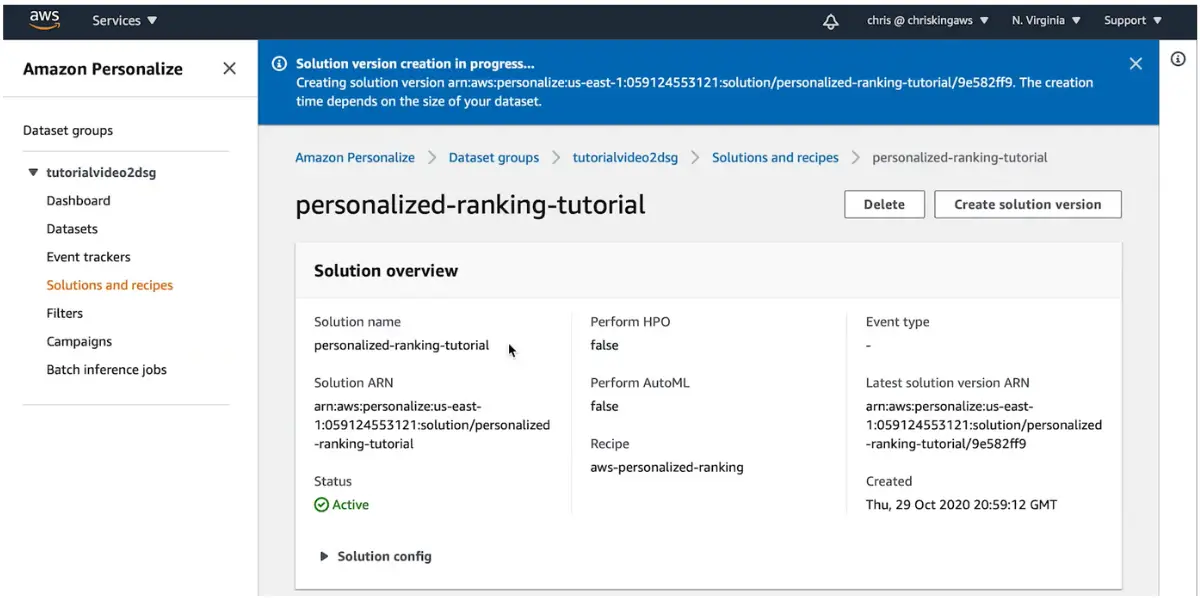Viewport: 1200px width, 600px height.
Task: Click the Solution overview heading
Action: click(x=386, y=271)
